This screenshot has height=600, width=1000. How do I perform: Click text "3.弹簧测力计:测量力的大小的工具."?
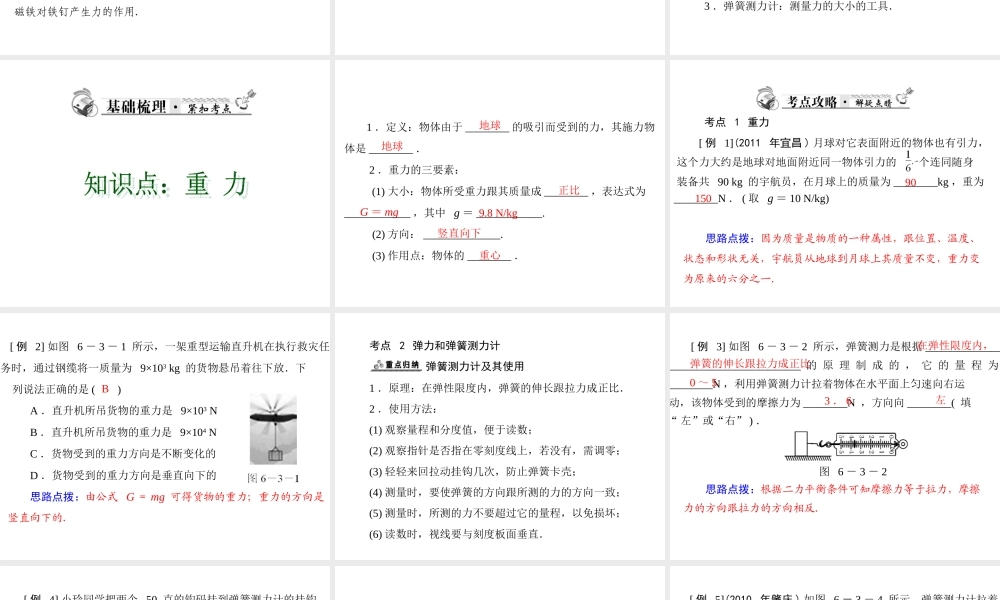798,6
